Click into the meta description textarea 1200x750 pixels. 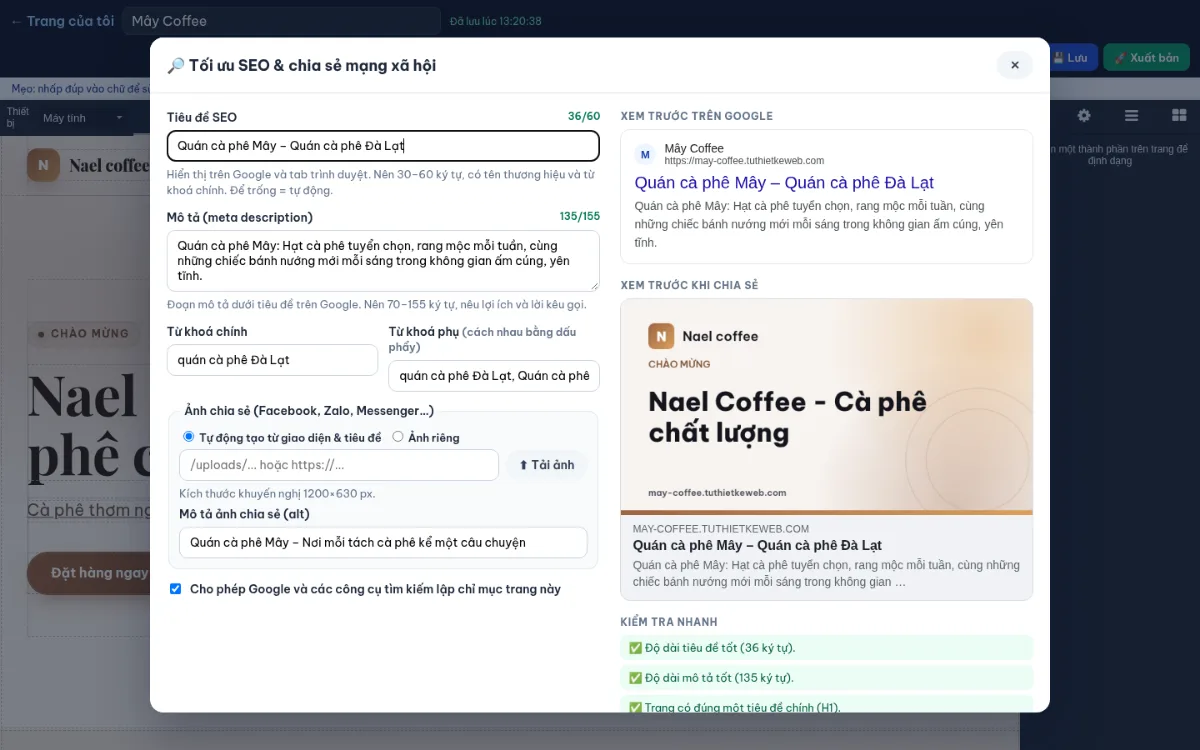[383, 261]
